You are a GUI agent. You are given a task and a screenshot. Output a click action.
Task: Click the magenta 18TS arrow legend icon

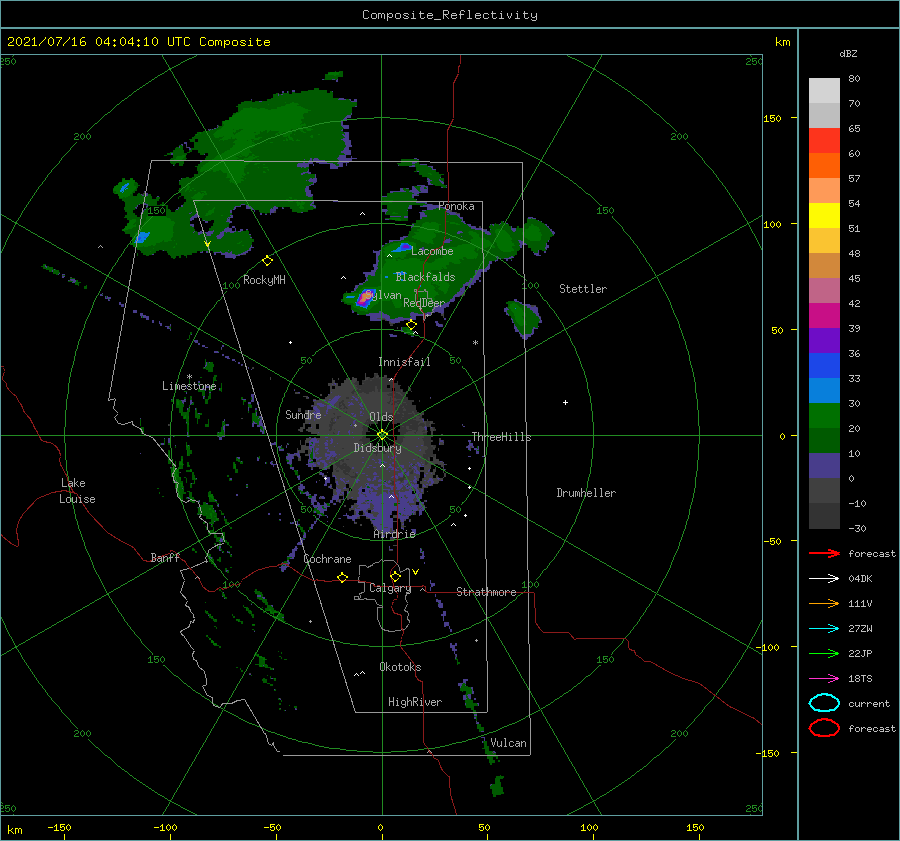(x=824, y=679)
